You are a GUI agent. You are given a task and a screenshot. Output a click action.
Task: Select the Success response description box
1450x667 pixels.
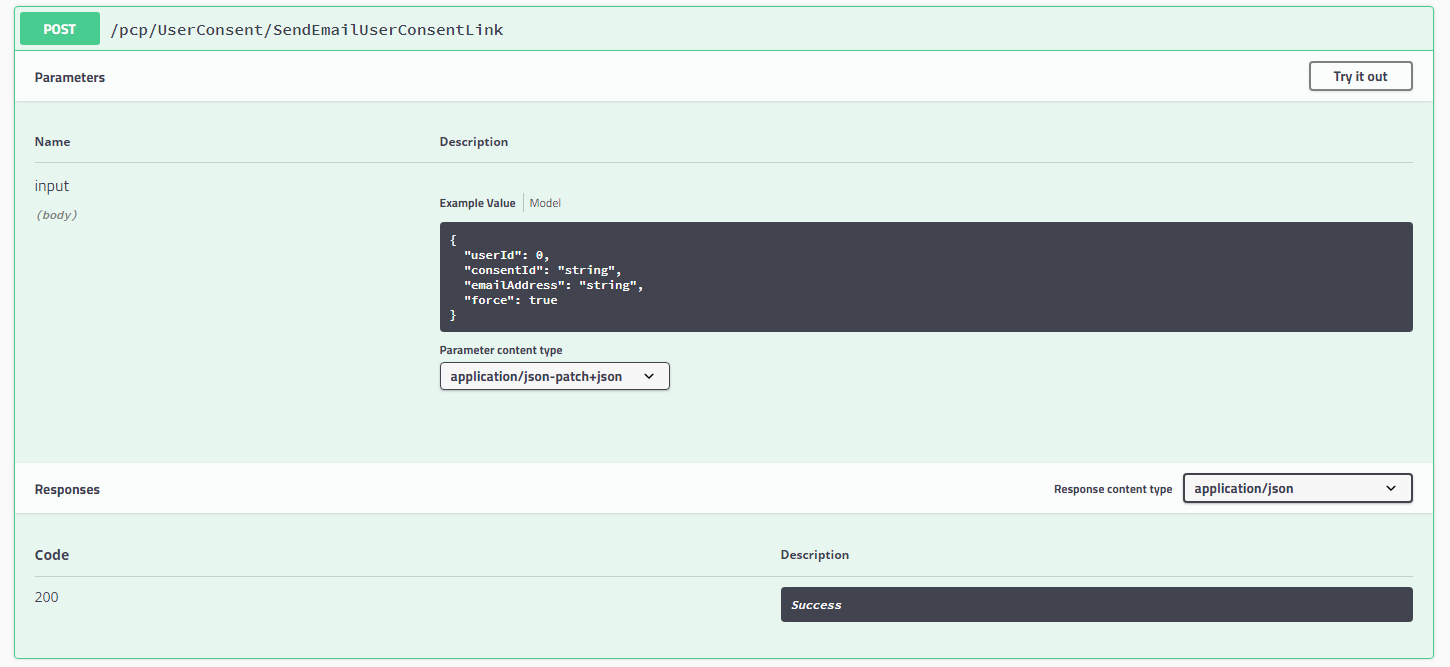(1096, 605)
